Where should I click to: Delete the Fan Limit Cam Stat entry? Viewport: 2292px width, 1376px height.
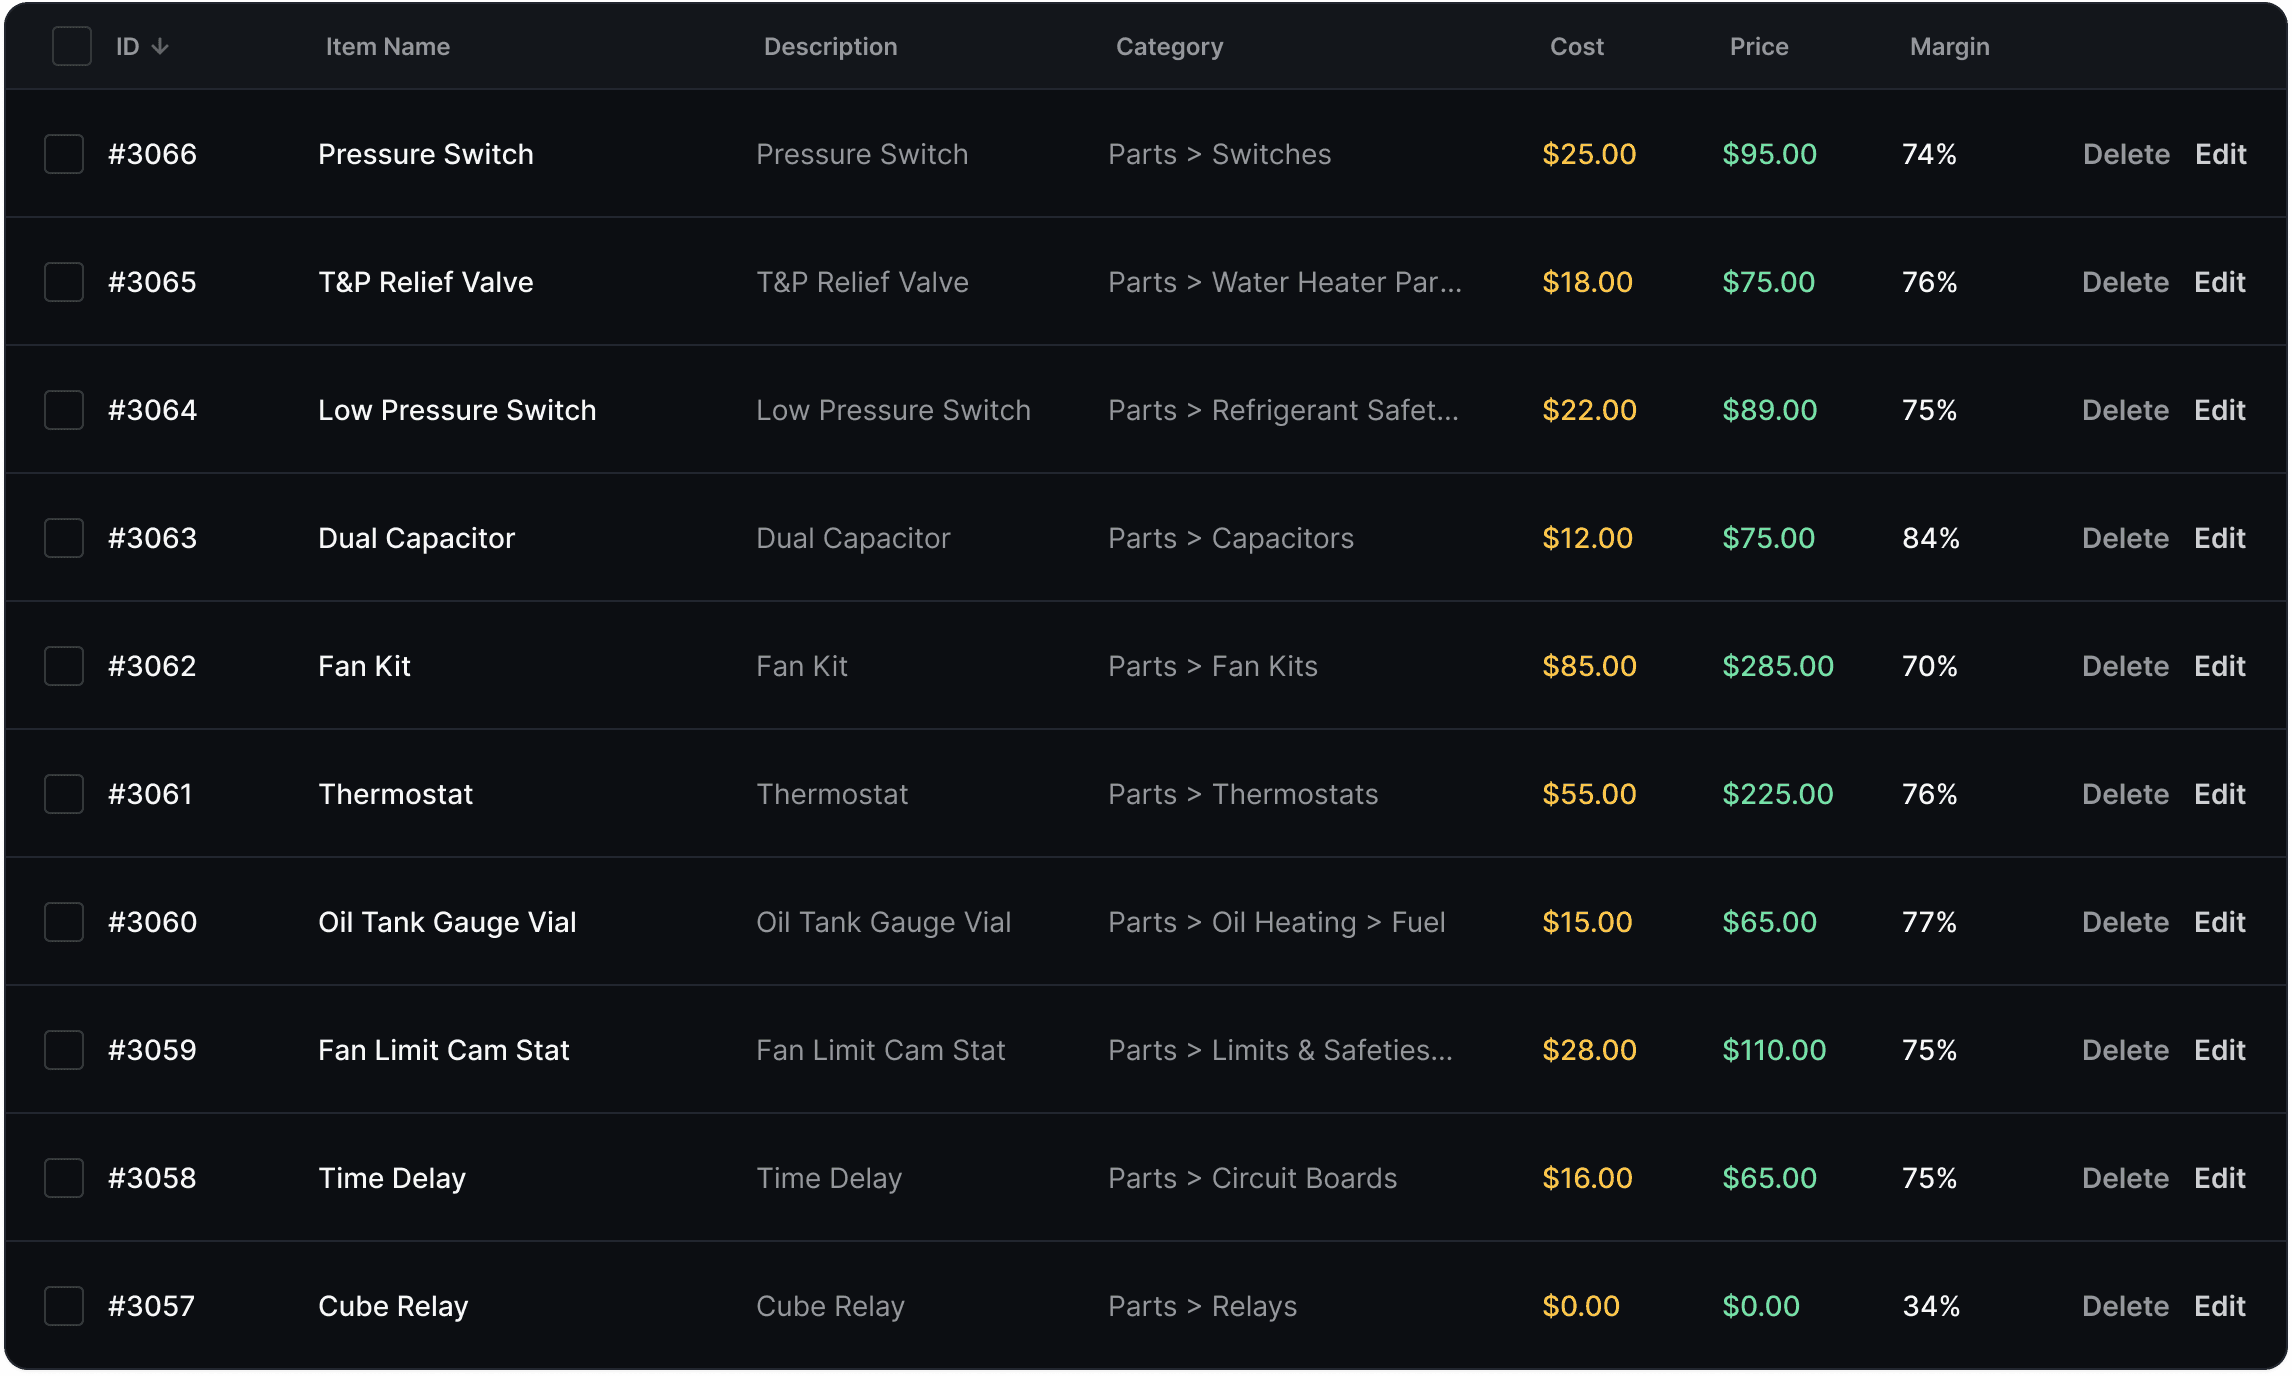tap(2126, 1049)
